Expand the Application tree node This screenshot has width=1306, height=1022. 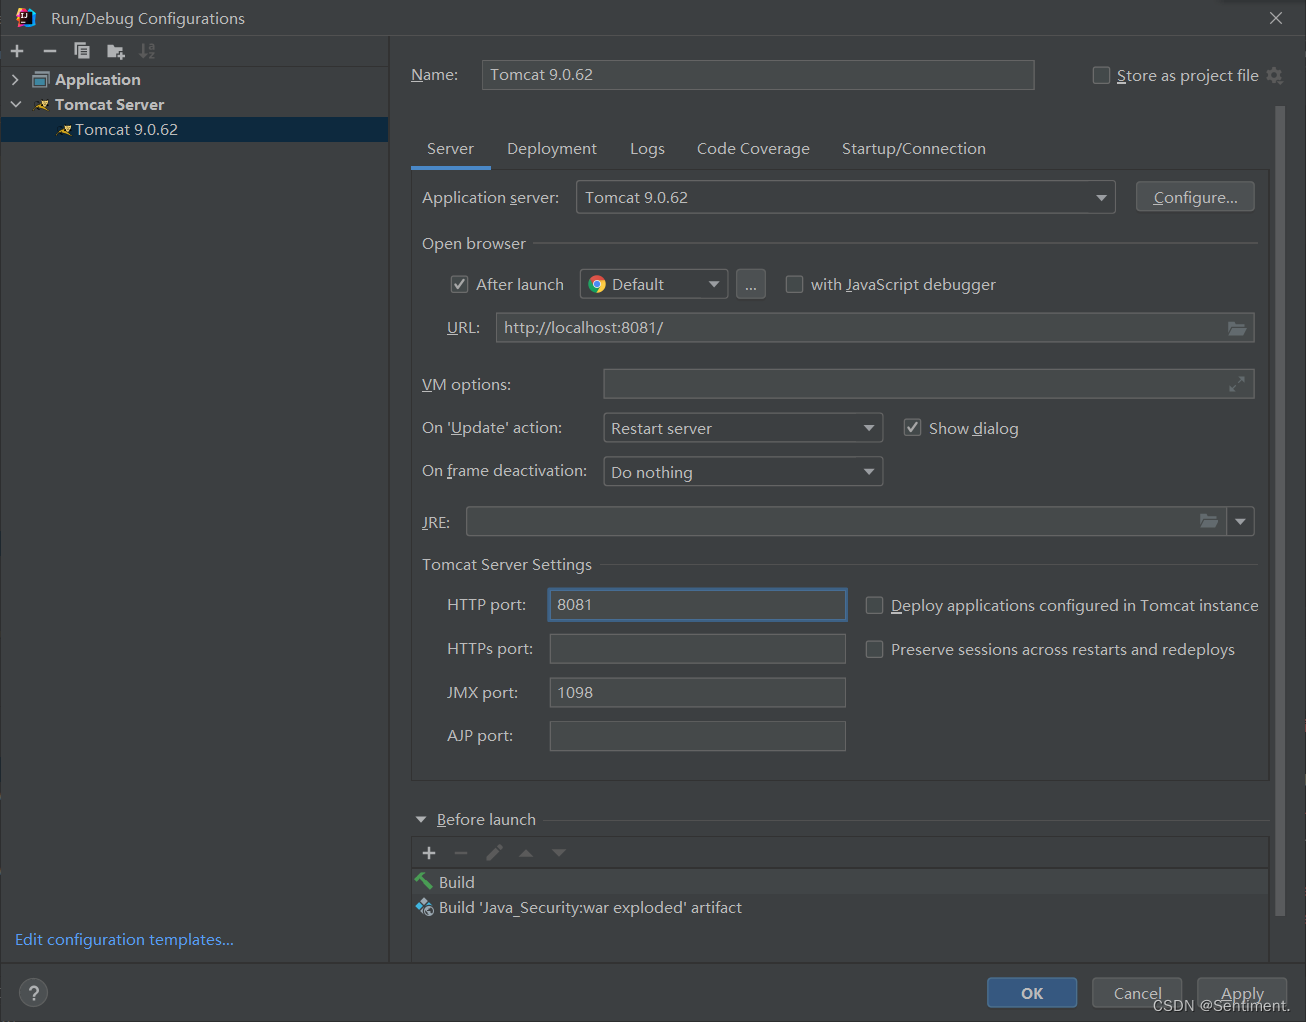(15, 80)
